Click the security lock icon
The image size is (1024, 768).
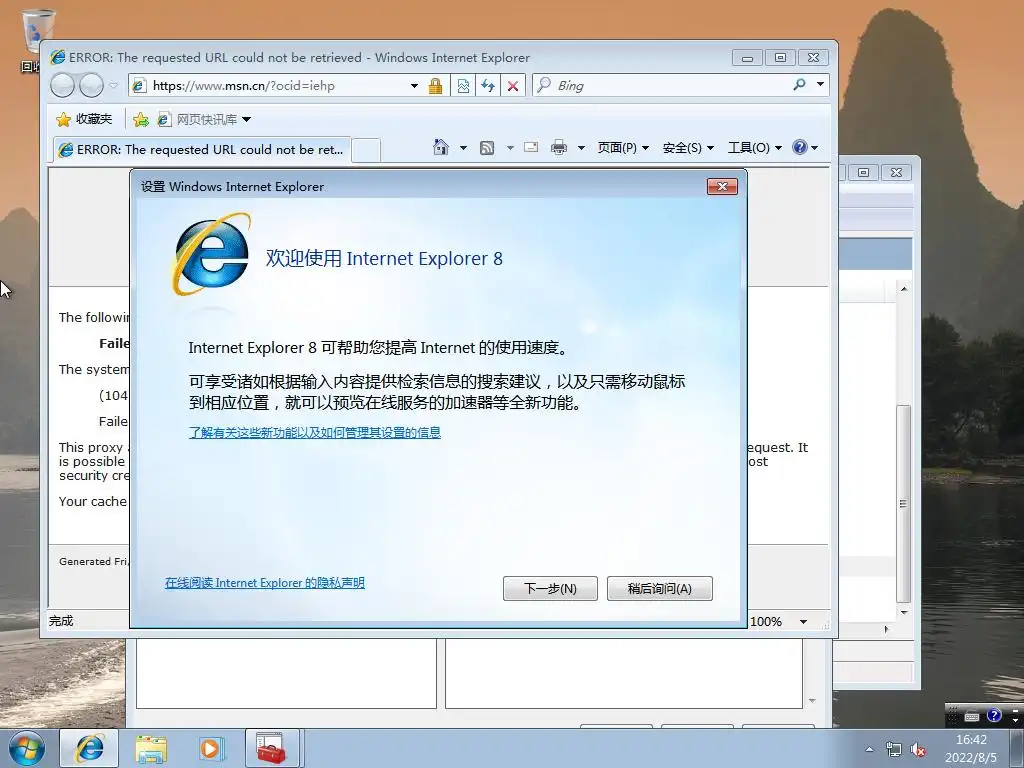tap(436, 86)
